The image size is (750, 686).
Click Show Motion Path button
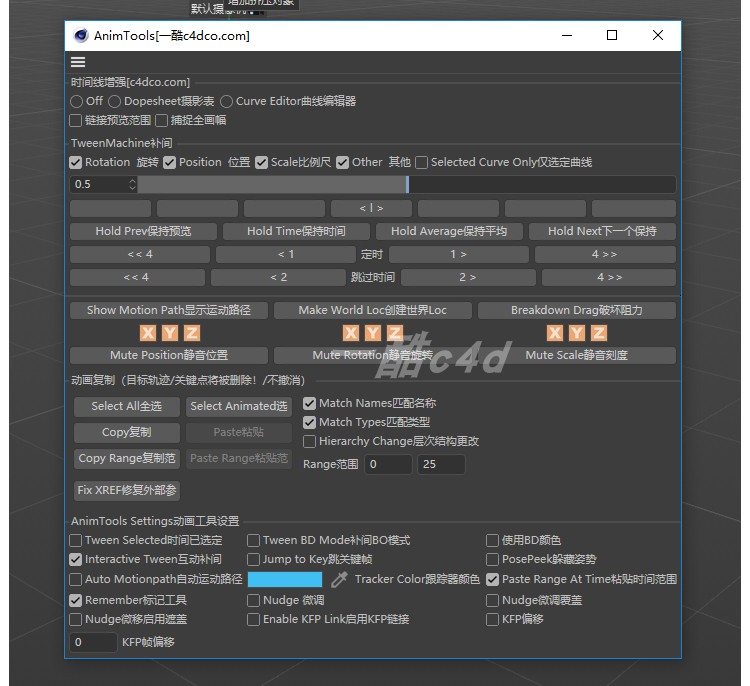click(169, 310)
